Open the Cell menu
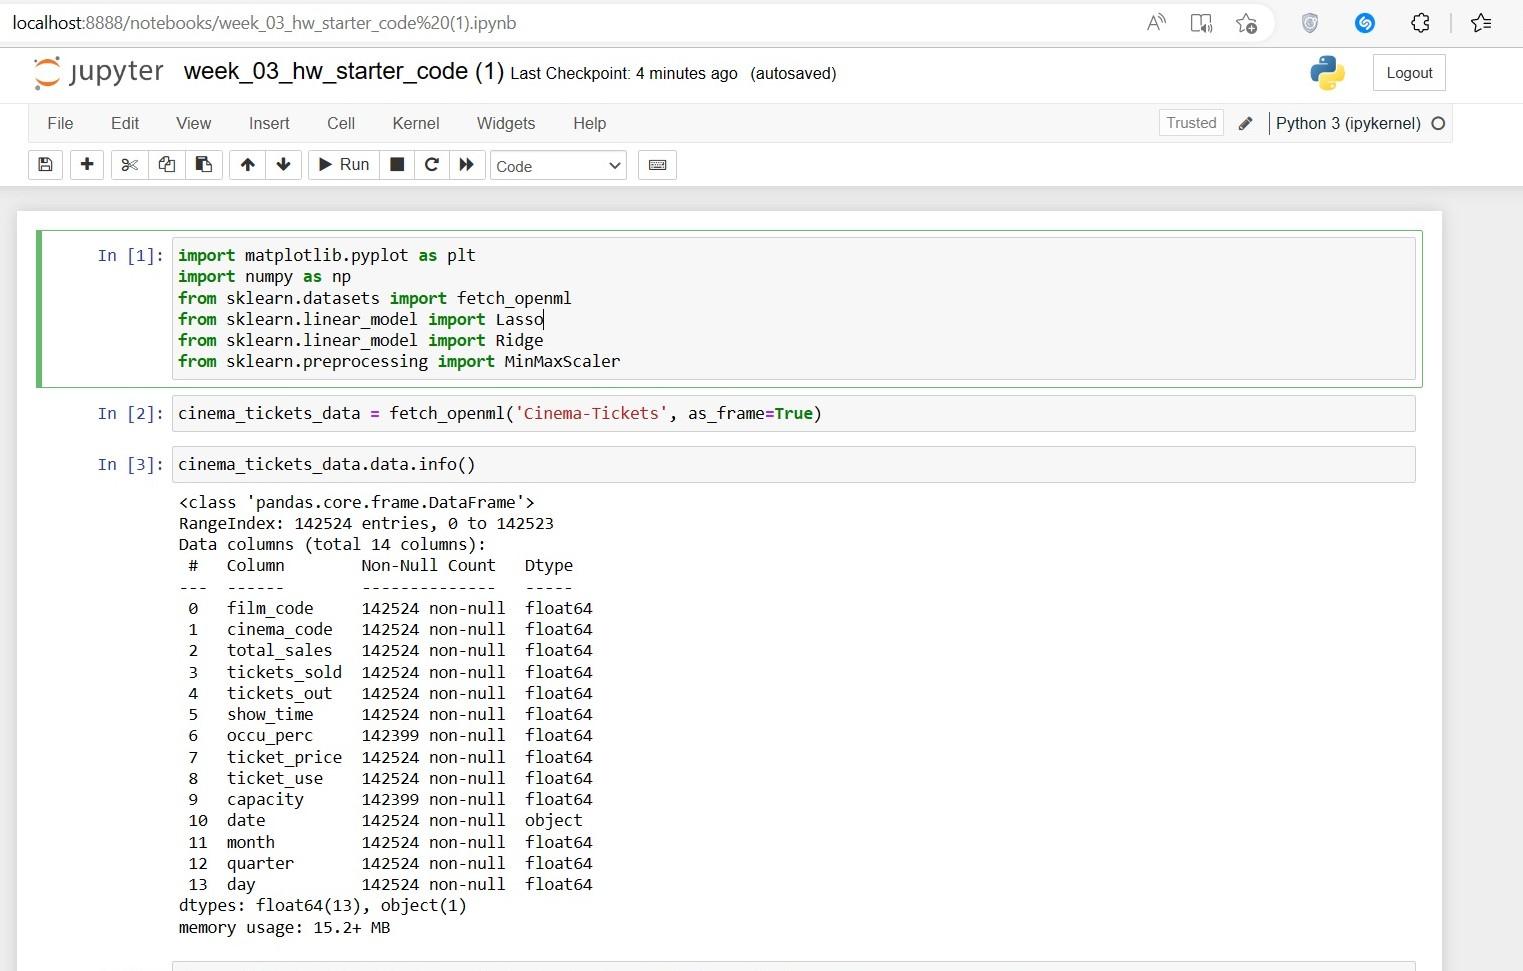1523x971 pixels. click(340, 123)
